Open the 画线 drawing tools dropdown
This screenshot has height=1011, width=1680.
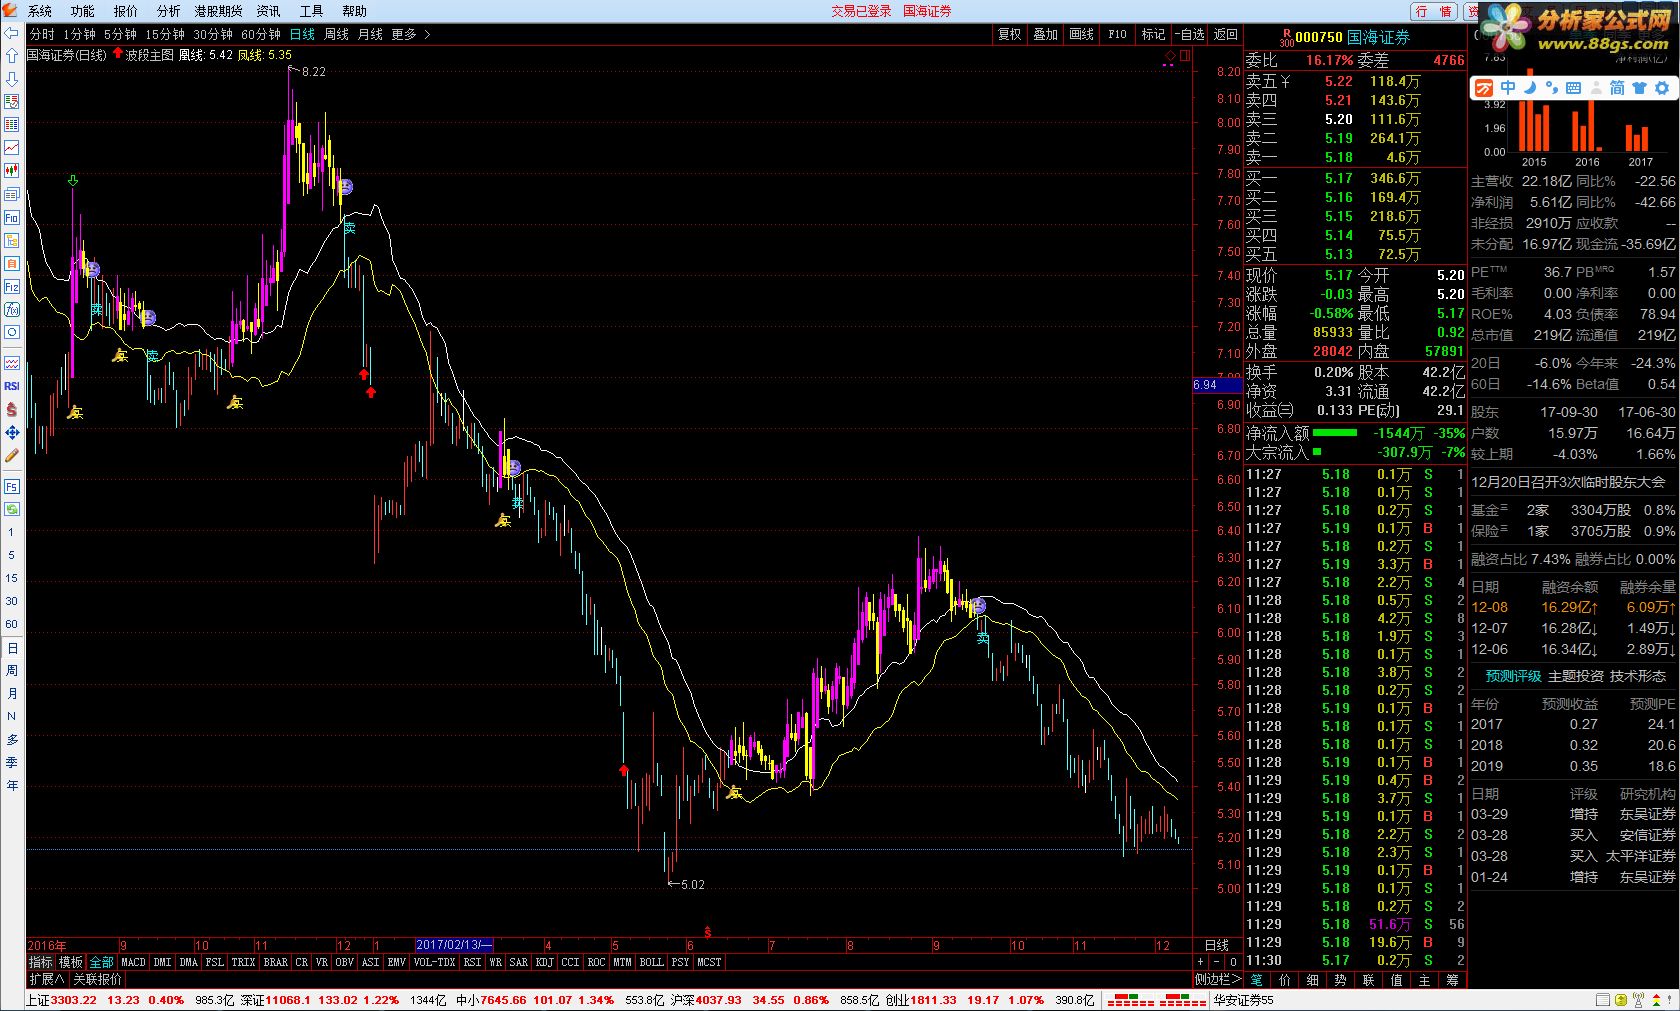pos(1082,34)
